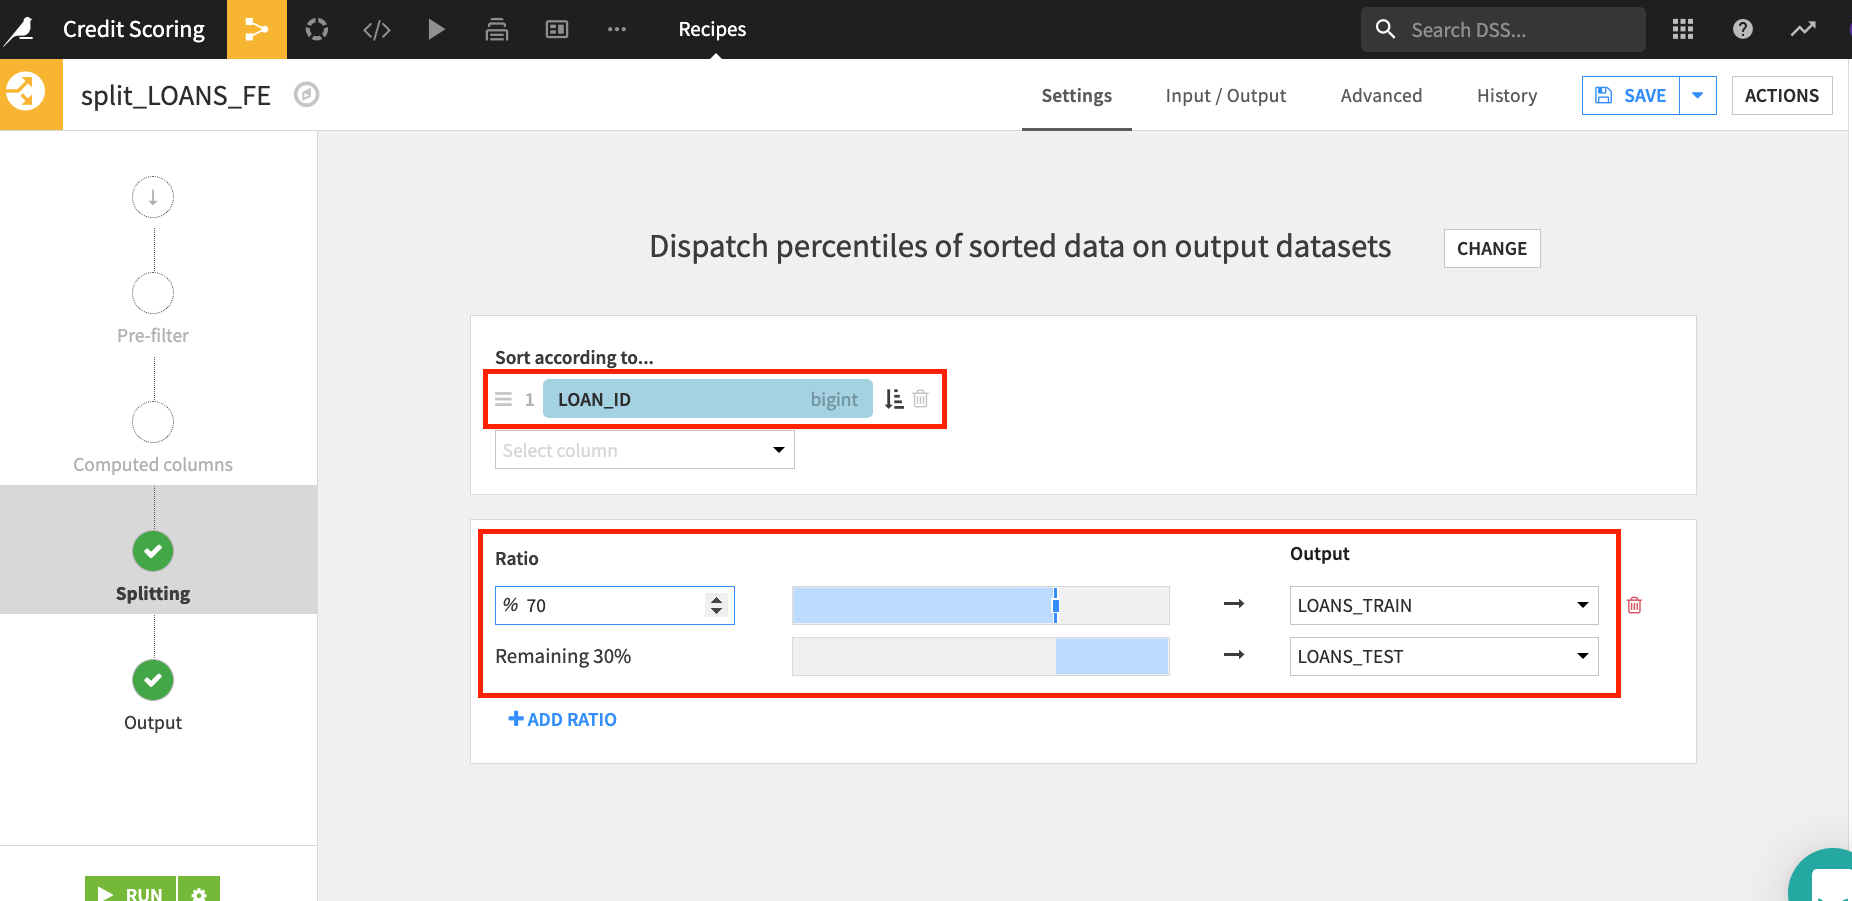
Task: Open the applications grid menu
Action: [x=1683, y=30]
